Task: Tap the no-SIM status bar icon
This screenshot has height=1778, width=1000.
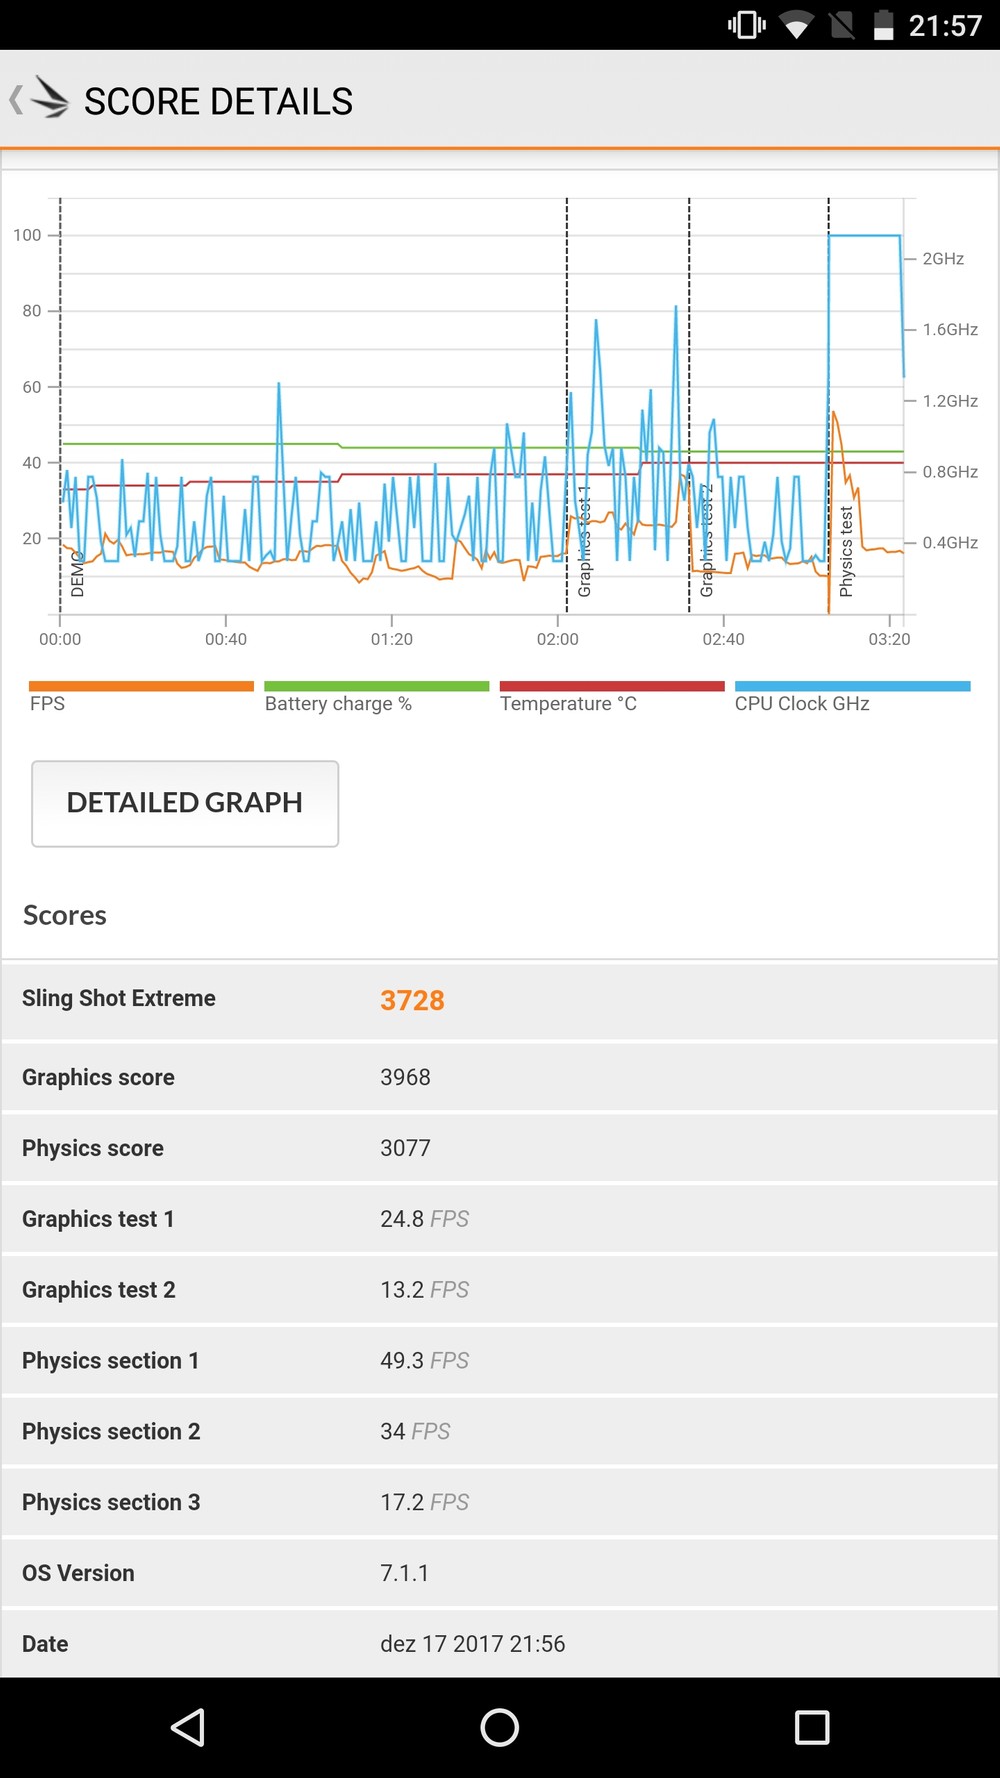Action: (x=842, y=25)
